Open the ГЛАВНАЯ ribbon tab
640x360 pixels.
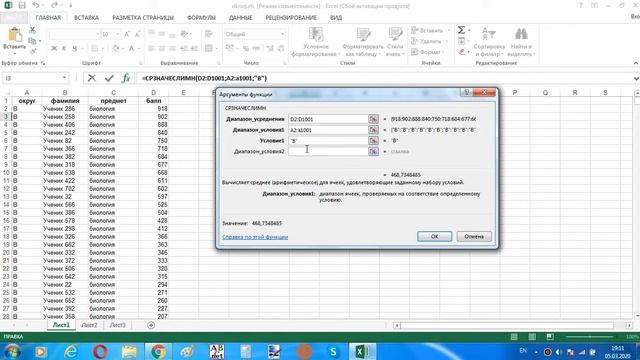48,18
